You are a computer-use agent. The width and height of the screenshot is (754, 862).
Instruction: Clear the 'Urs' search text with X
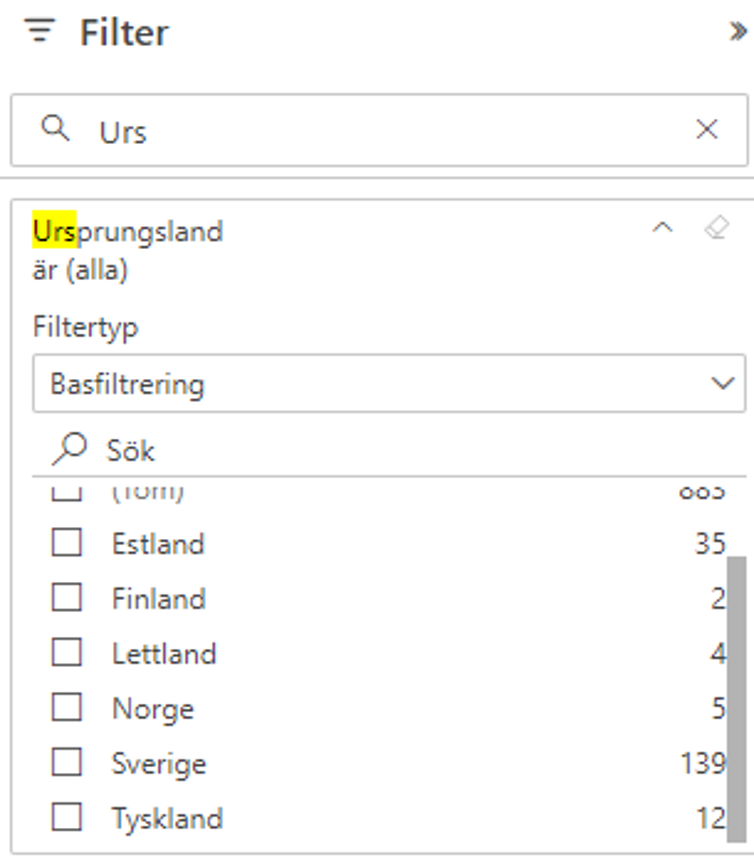click(x=707, y=130)
